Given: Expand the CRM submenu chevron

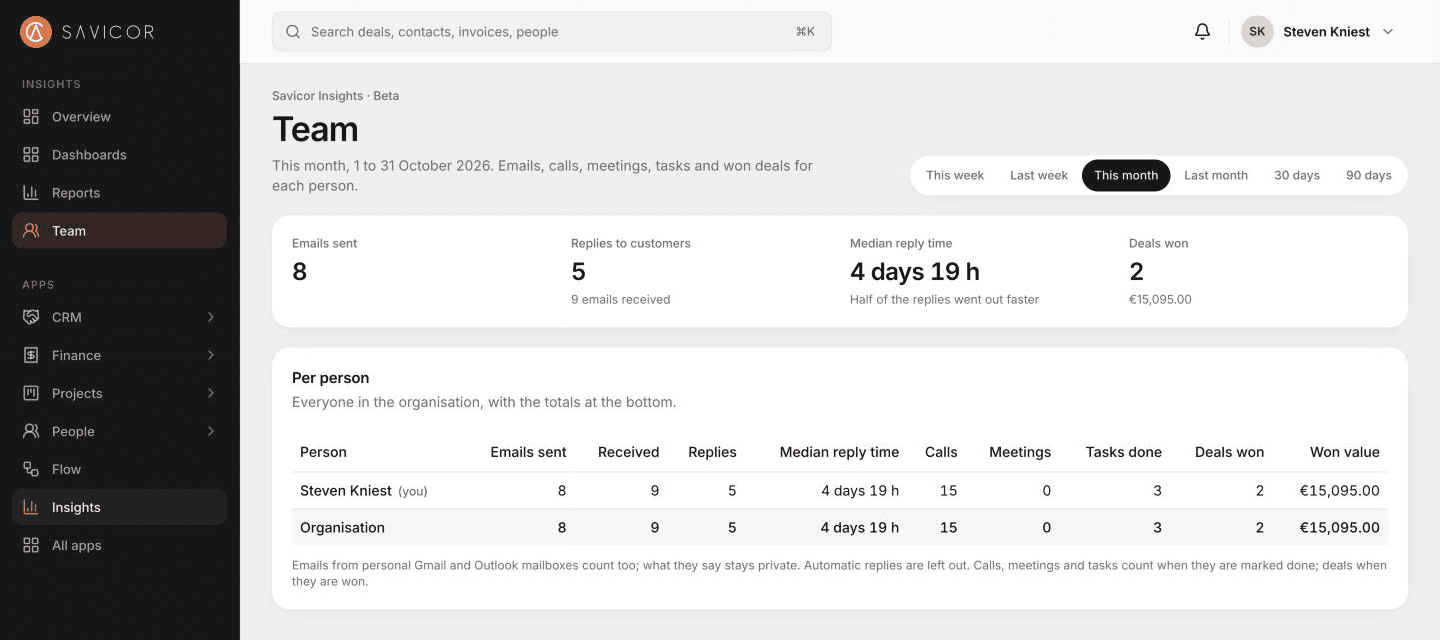Looking at the screenshot, I should point(211,317).
